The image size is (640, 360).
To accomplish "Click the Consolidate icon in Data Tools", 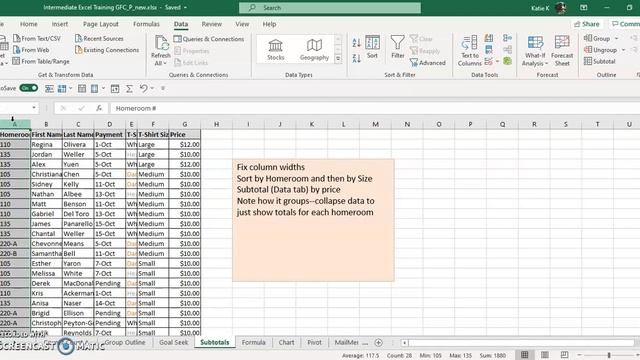I will (x=507, y=38).
